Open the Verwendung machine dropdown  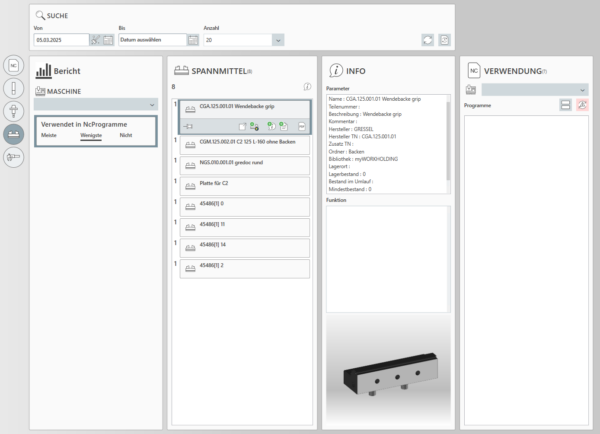(x=534, y=90)
